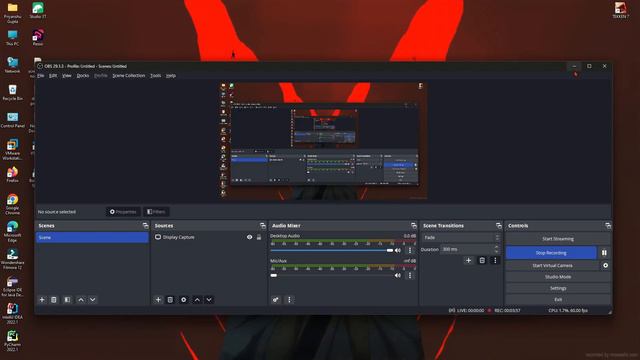Image resolution: width=640 pixels, height=360 pixels.
Task: Pause recording with pause icon
Action: point(604,253)
